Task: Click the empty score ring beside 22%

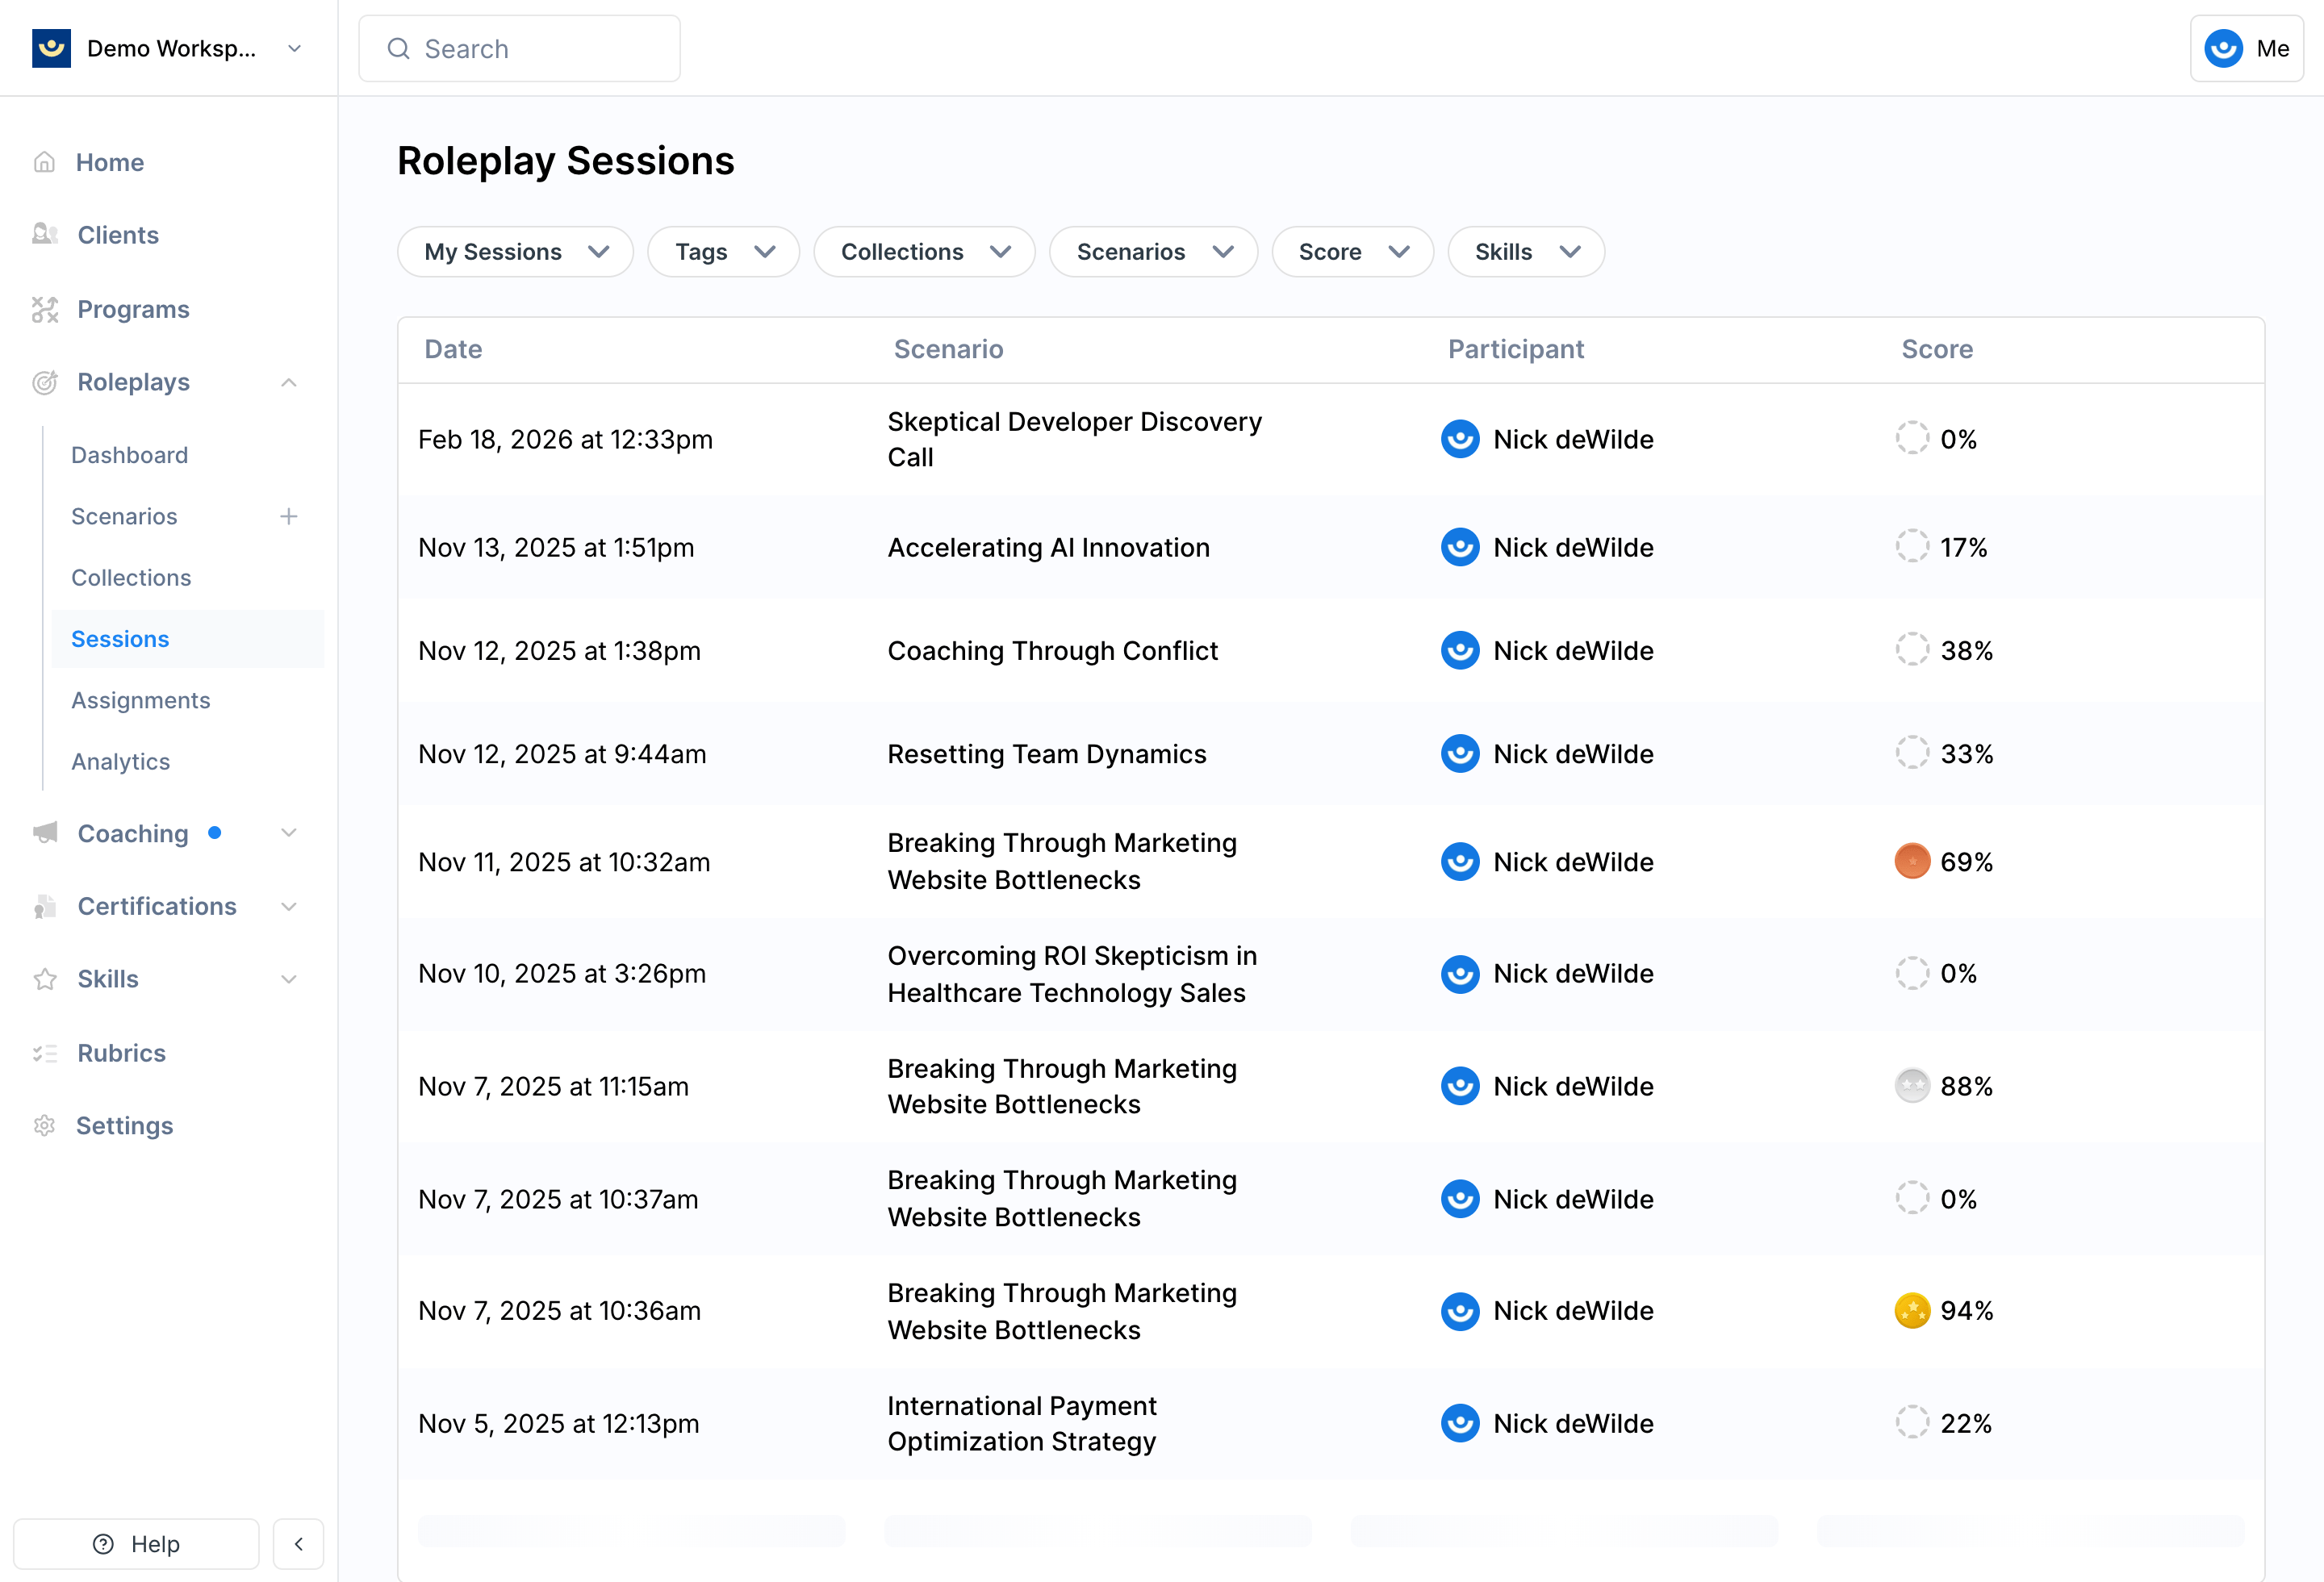Action: point(1912,1422)
